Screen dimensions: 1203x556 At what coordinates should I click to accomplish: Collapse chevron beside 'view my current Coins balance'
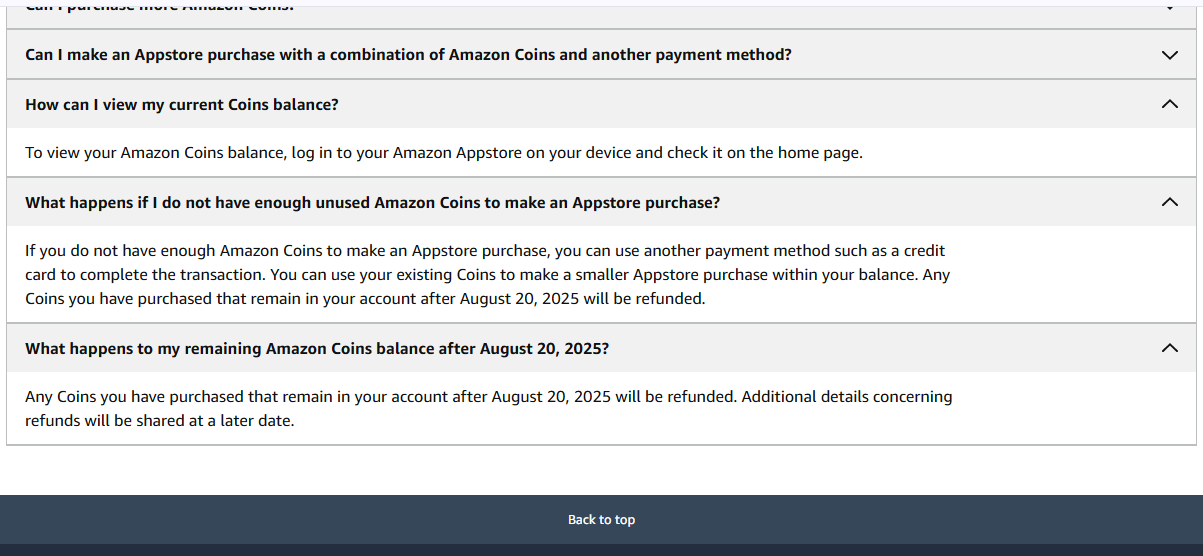click(1170, 104)
